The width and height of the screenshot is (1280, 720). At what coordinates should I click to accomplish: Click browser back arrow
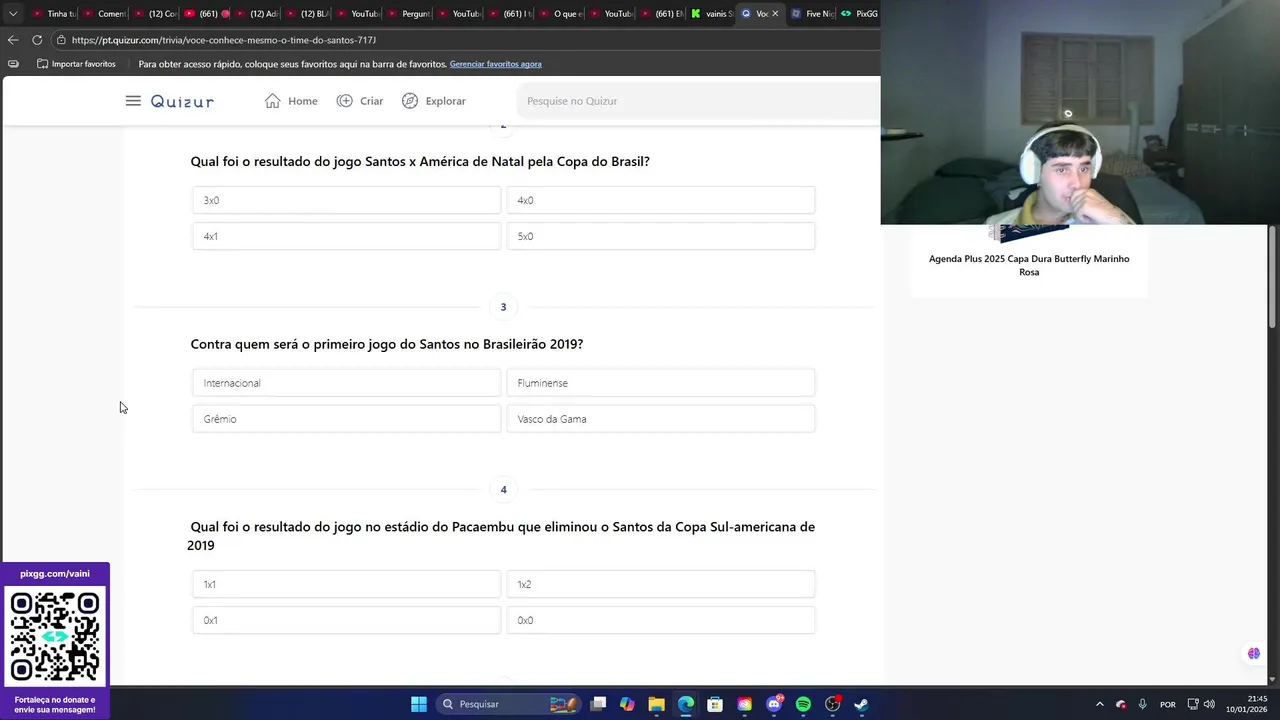[x=13, y=40]
